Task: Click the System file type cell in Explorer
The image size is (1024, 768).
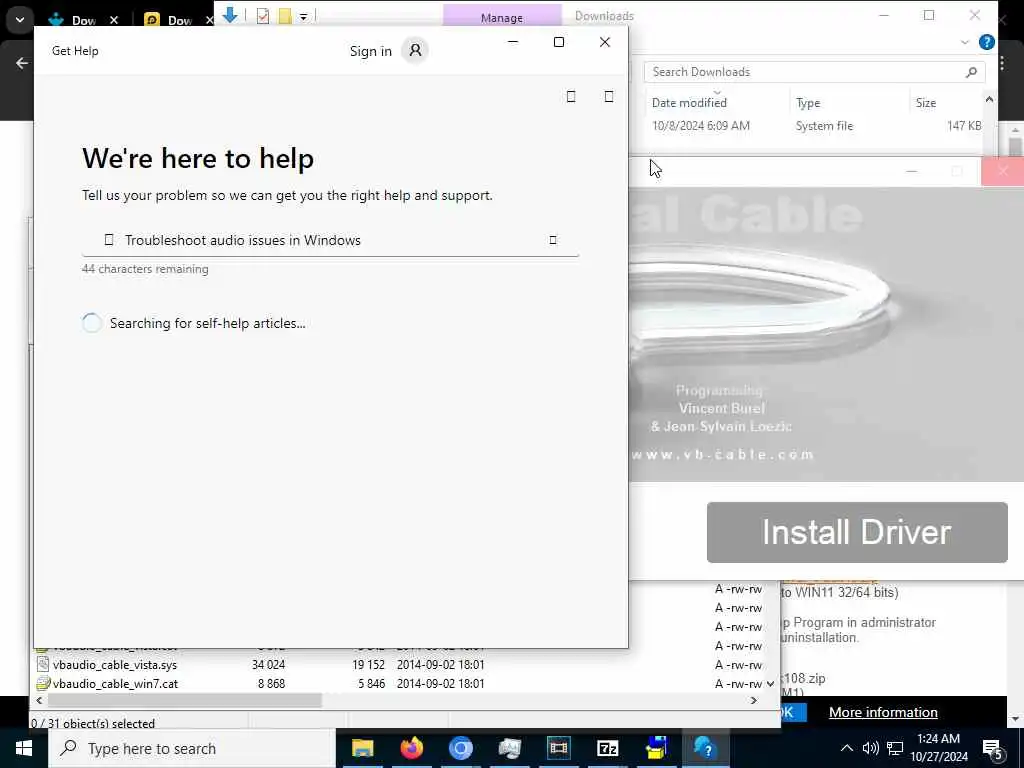Action: 824,125
